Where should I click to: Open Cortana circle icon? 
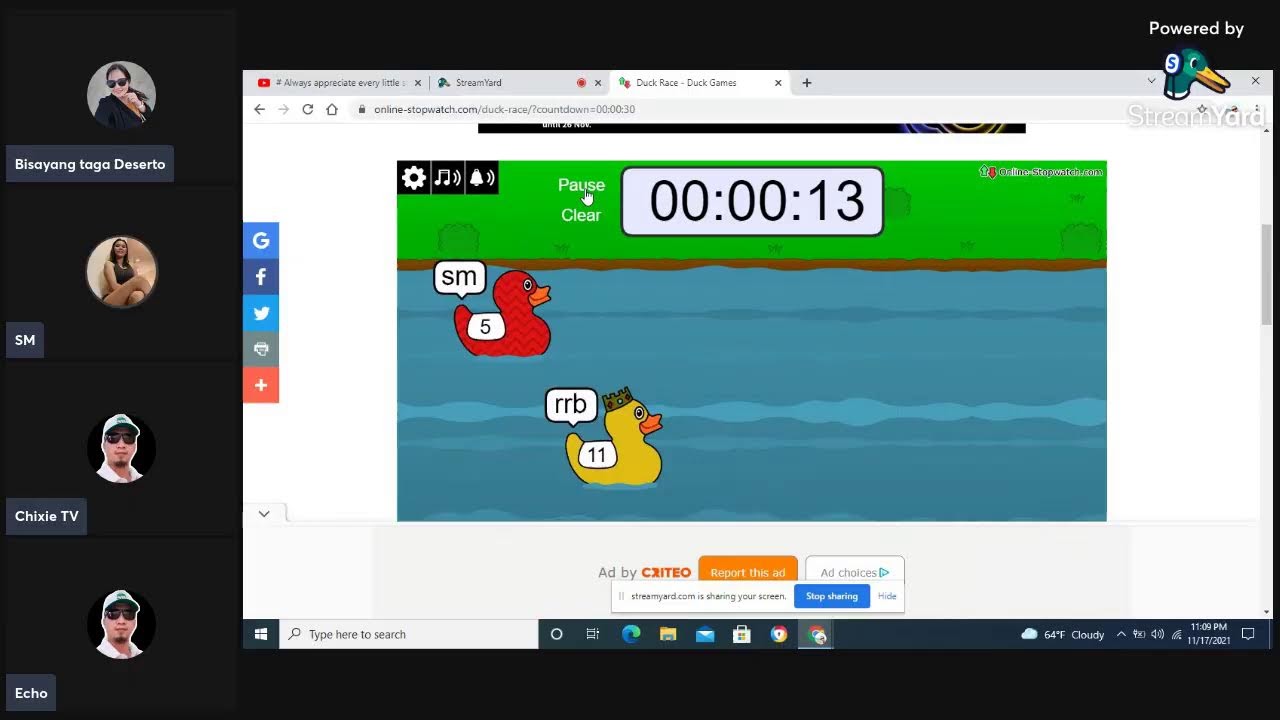[x=557, y=634]
